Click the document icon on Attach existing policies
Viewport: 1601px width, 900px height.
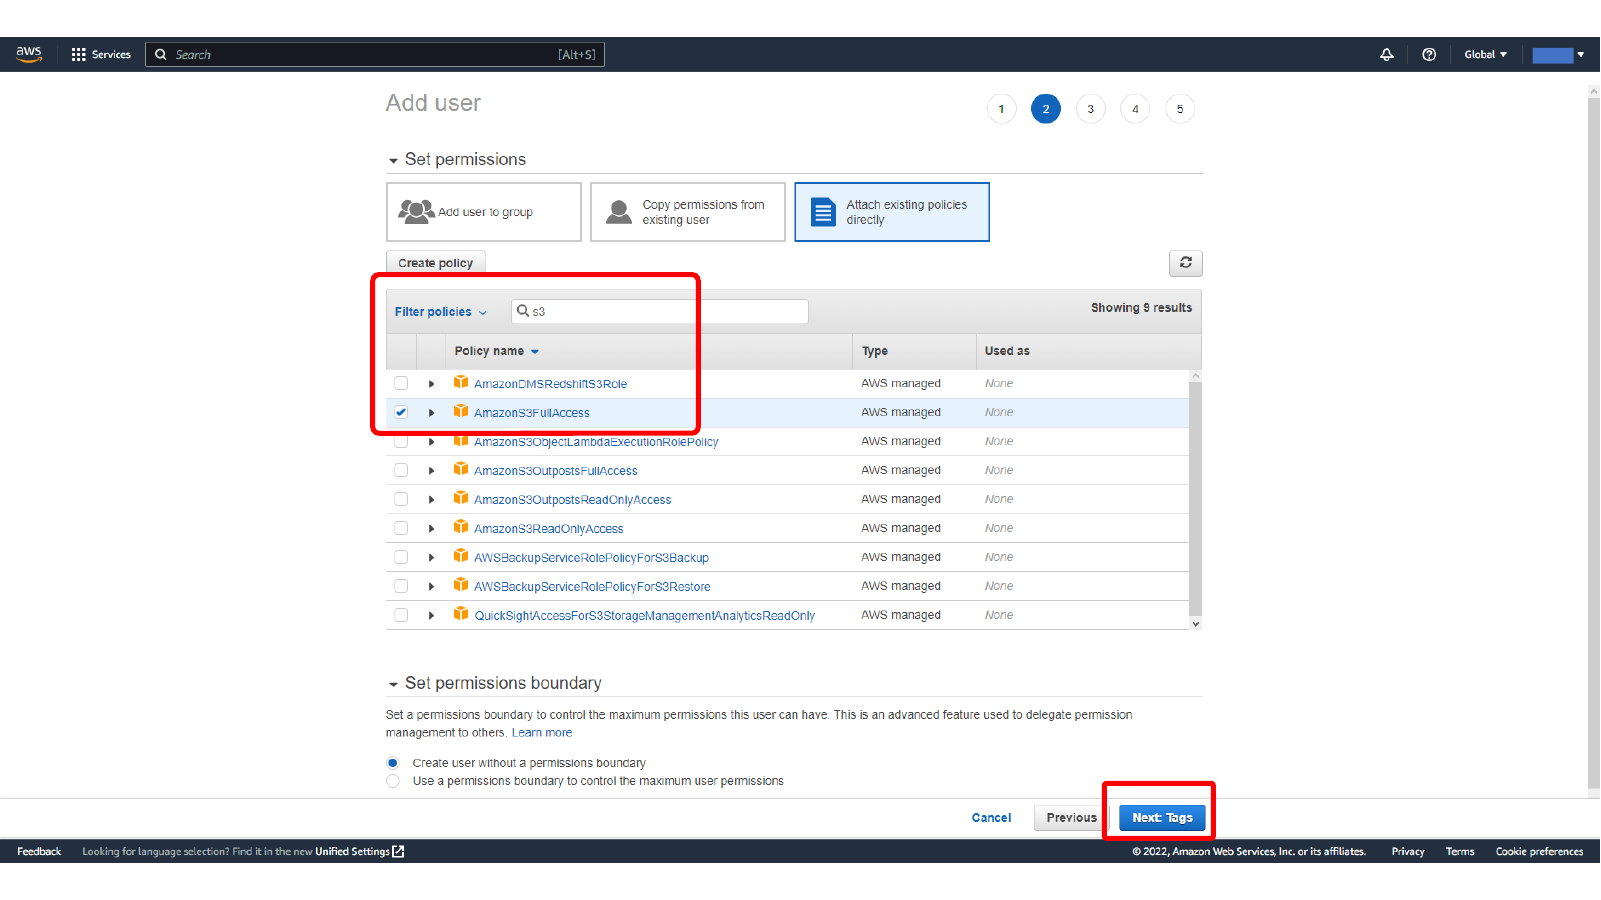[823, 212]
